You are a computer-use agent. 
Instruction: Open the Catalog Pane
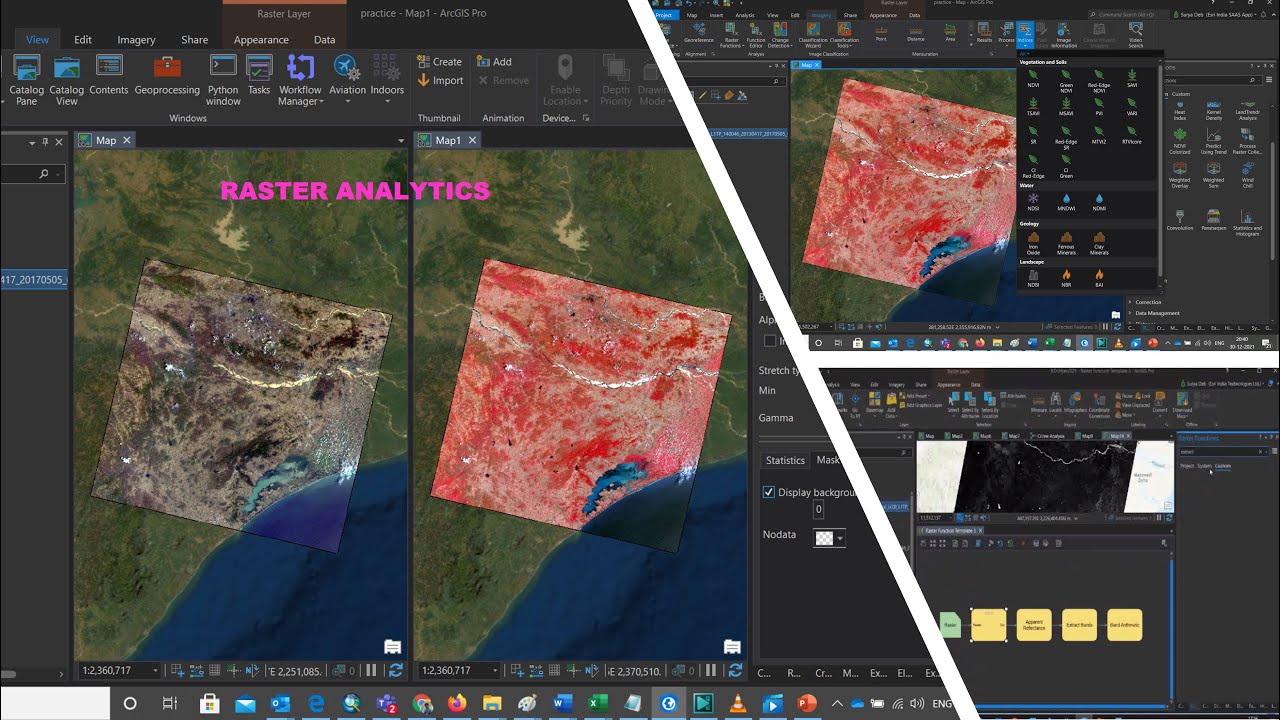tap(27, 80)
